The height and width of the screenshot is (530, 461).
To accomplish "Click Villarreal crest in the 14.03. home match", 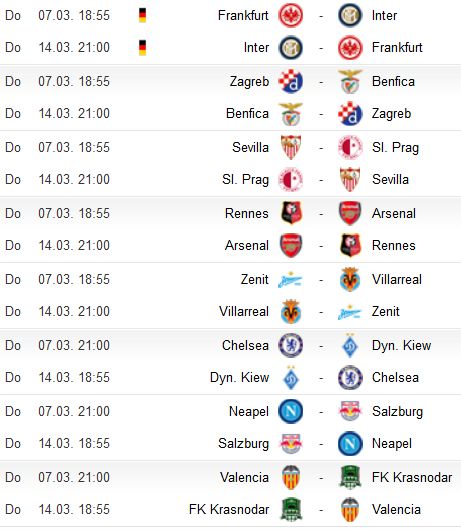I will (291, 311).
